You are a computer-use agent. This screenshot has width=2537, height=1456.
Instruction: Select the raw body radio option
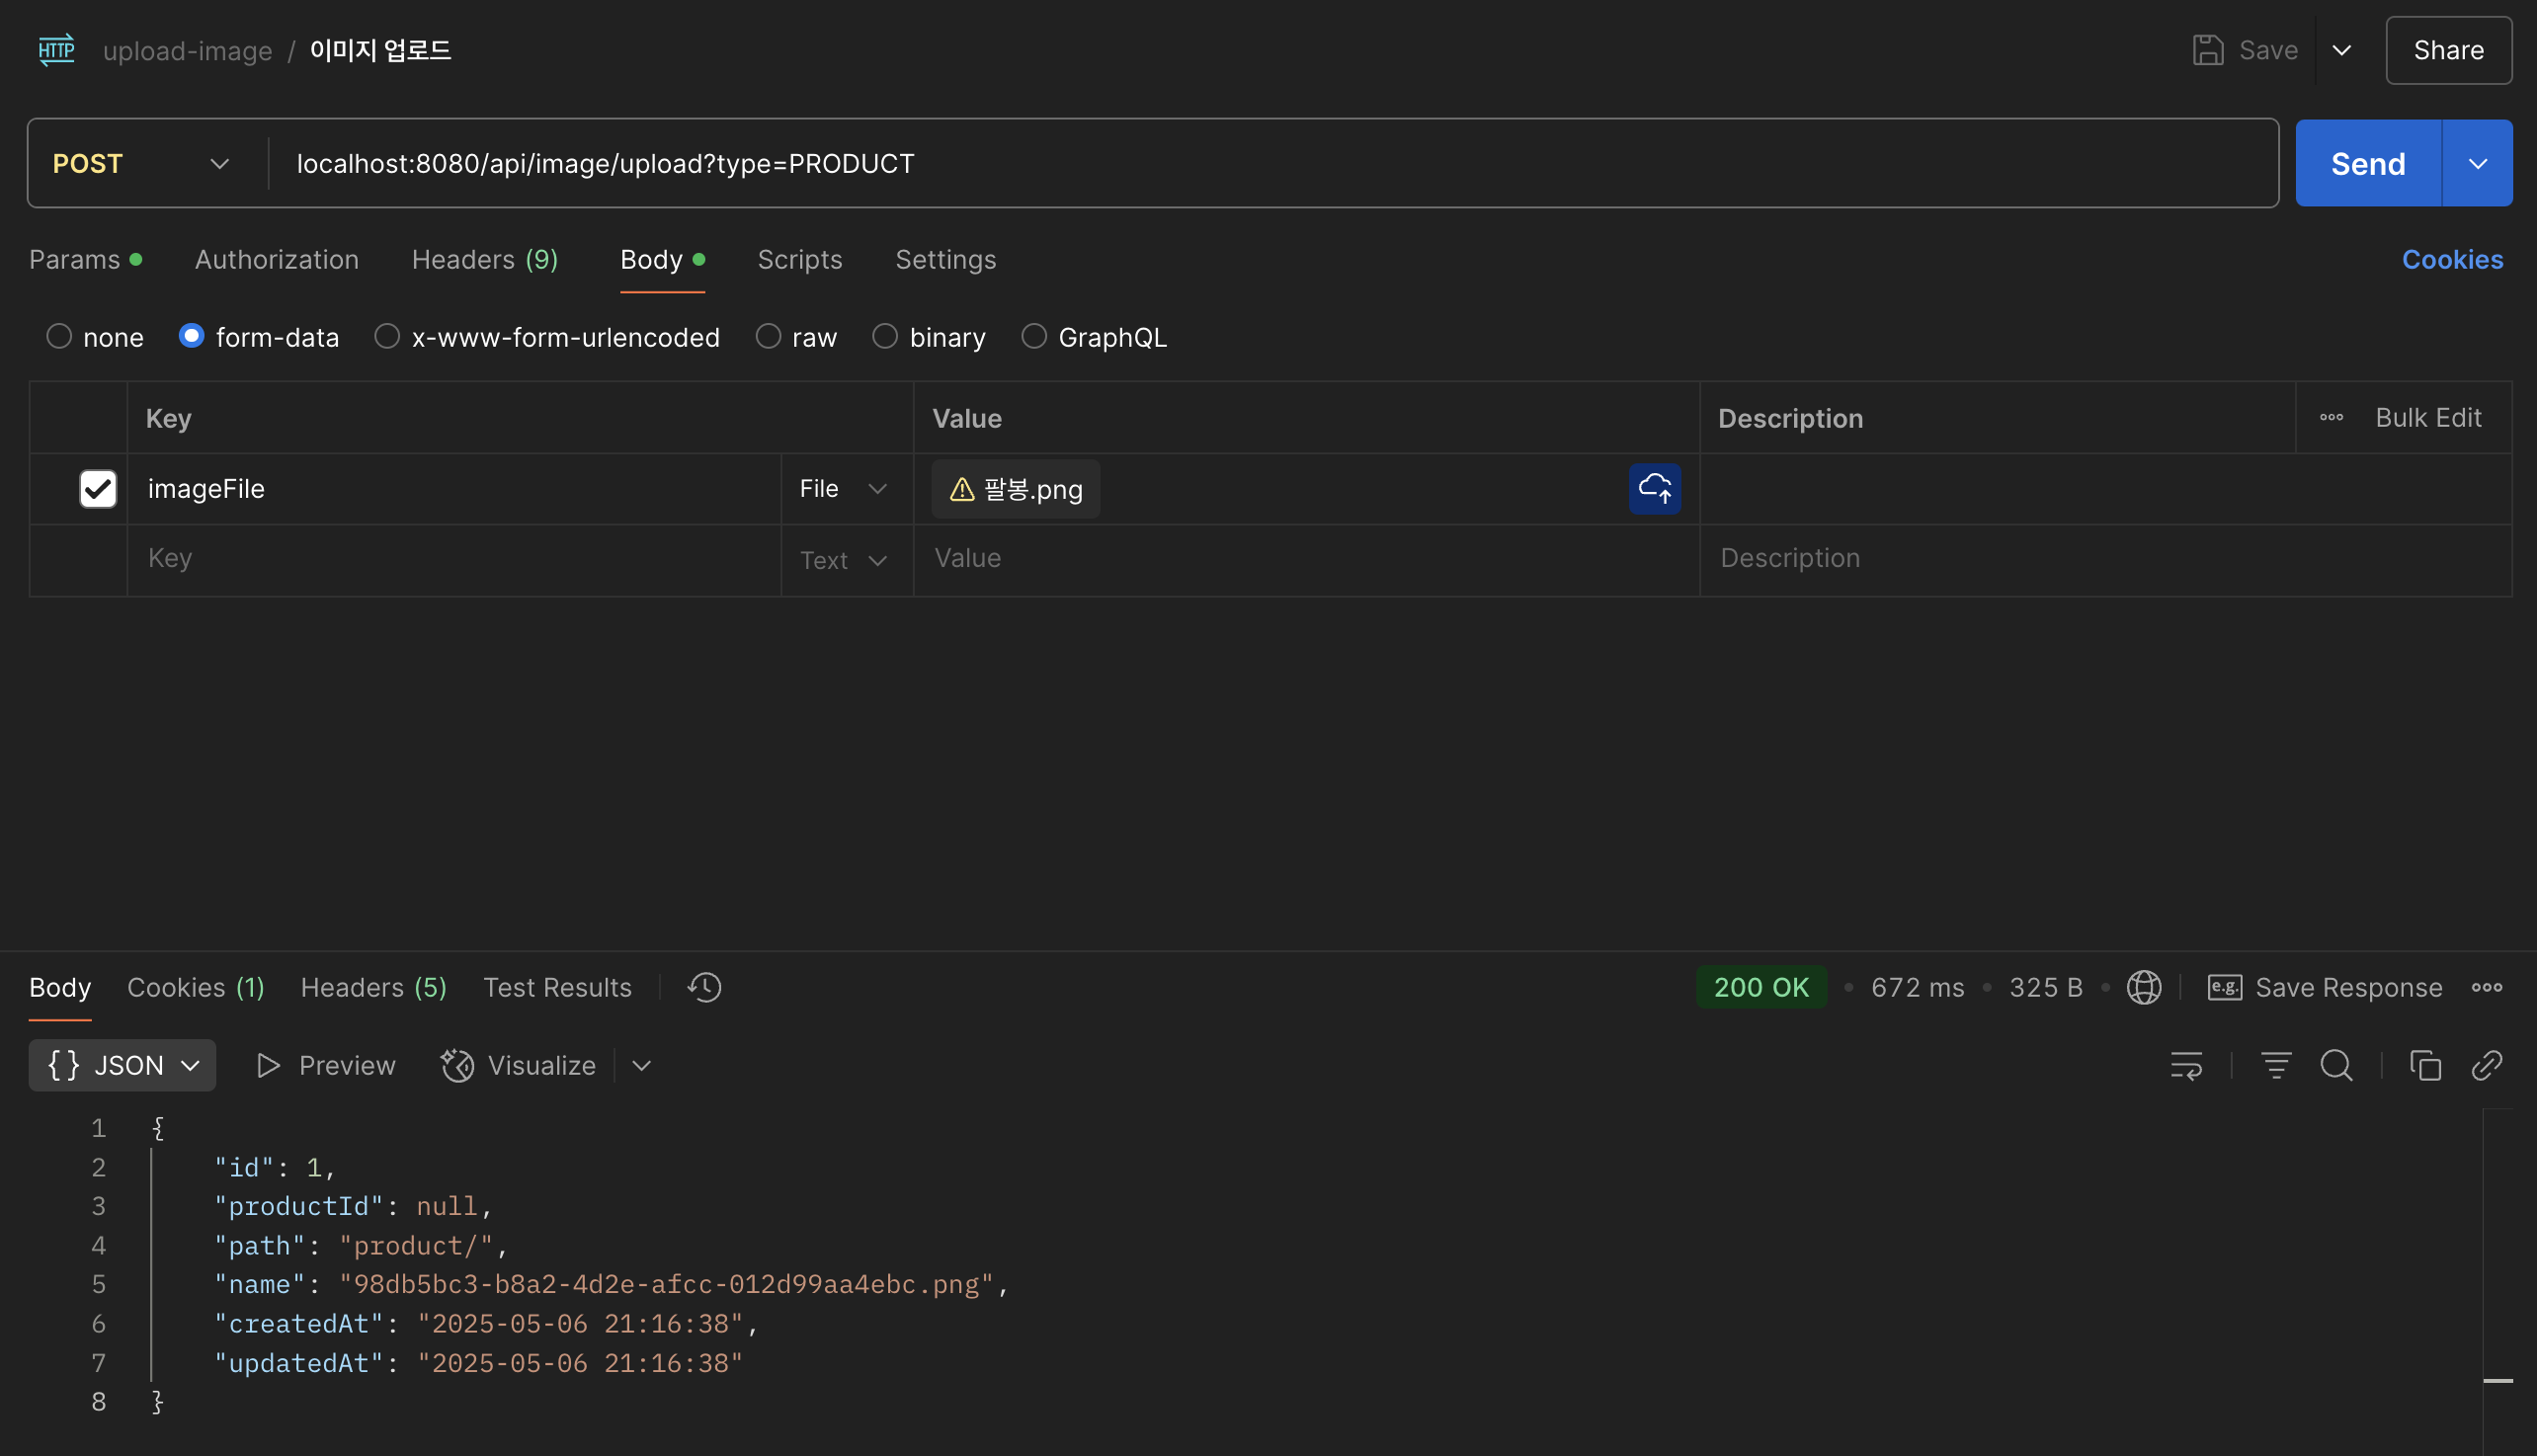tap(768, 336)
